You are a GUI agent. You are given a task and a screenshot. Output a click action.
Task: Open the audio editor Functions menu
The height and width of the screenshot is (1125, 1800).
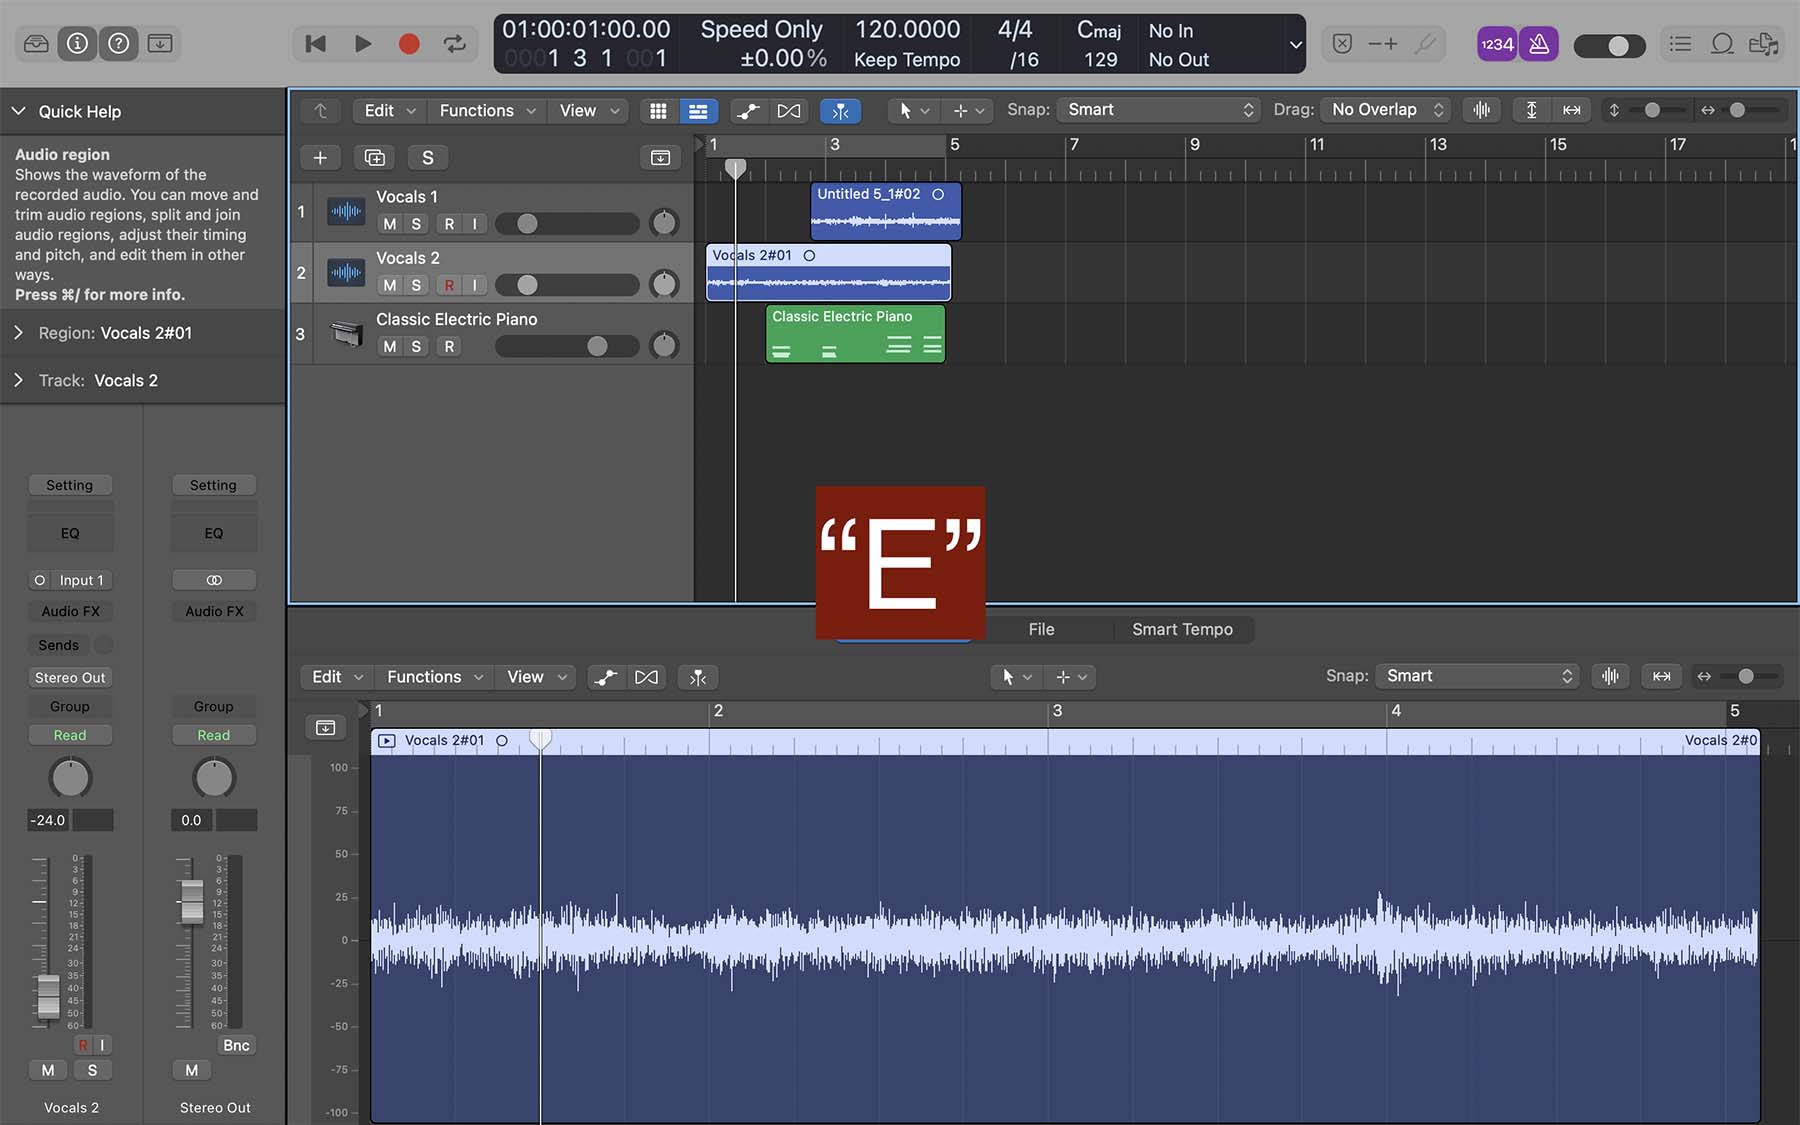(x=435, y=677)
